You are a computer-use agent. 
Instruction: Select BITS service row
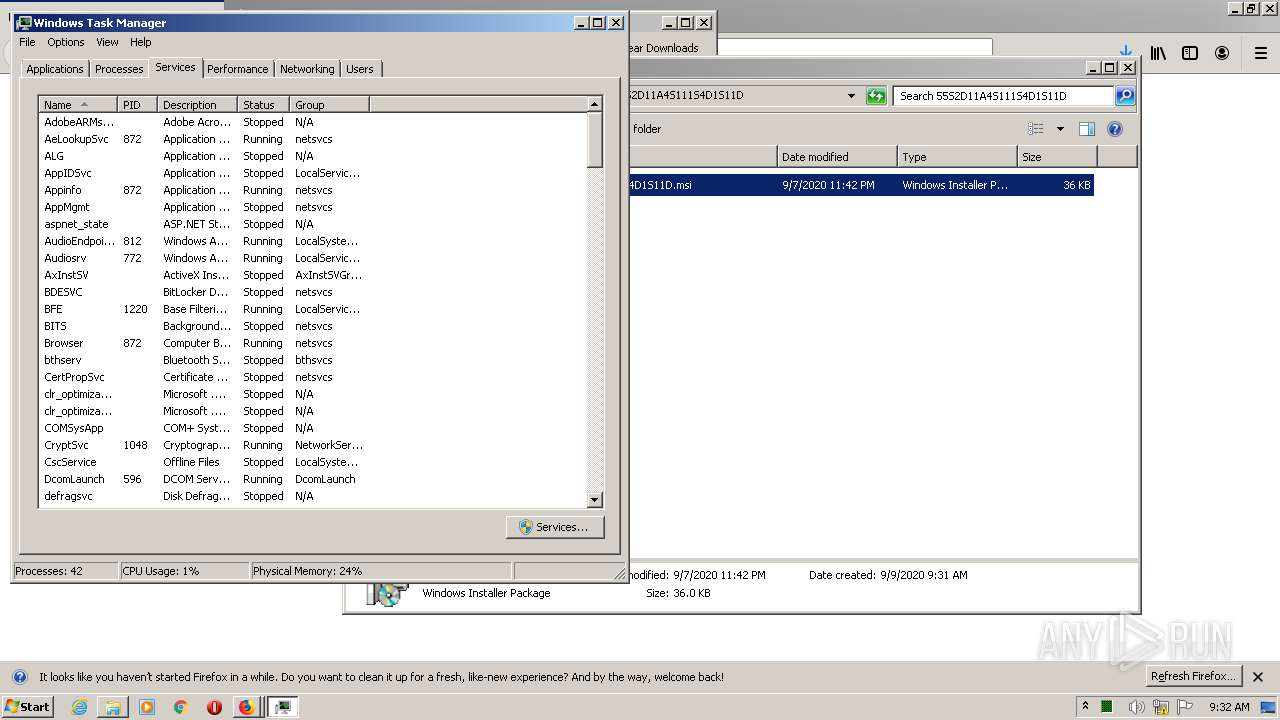[313, 326]
